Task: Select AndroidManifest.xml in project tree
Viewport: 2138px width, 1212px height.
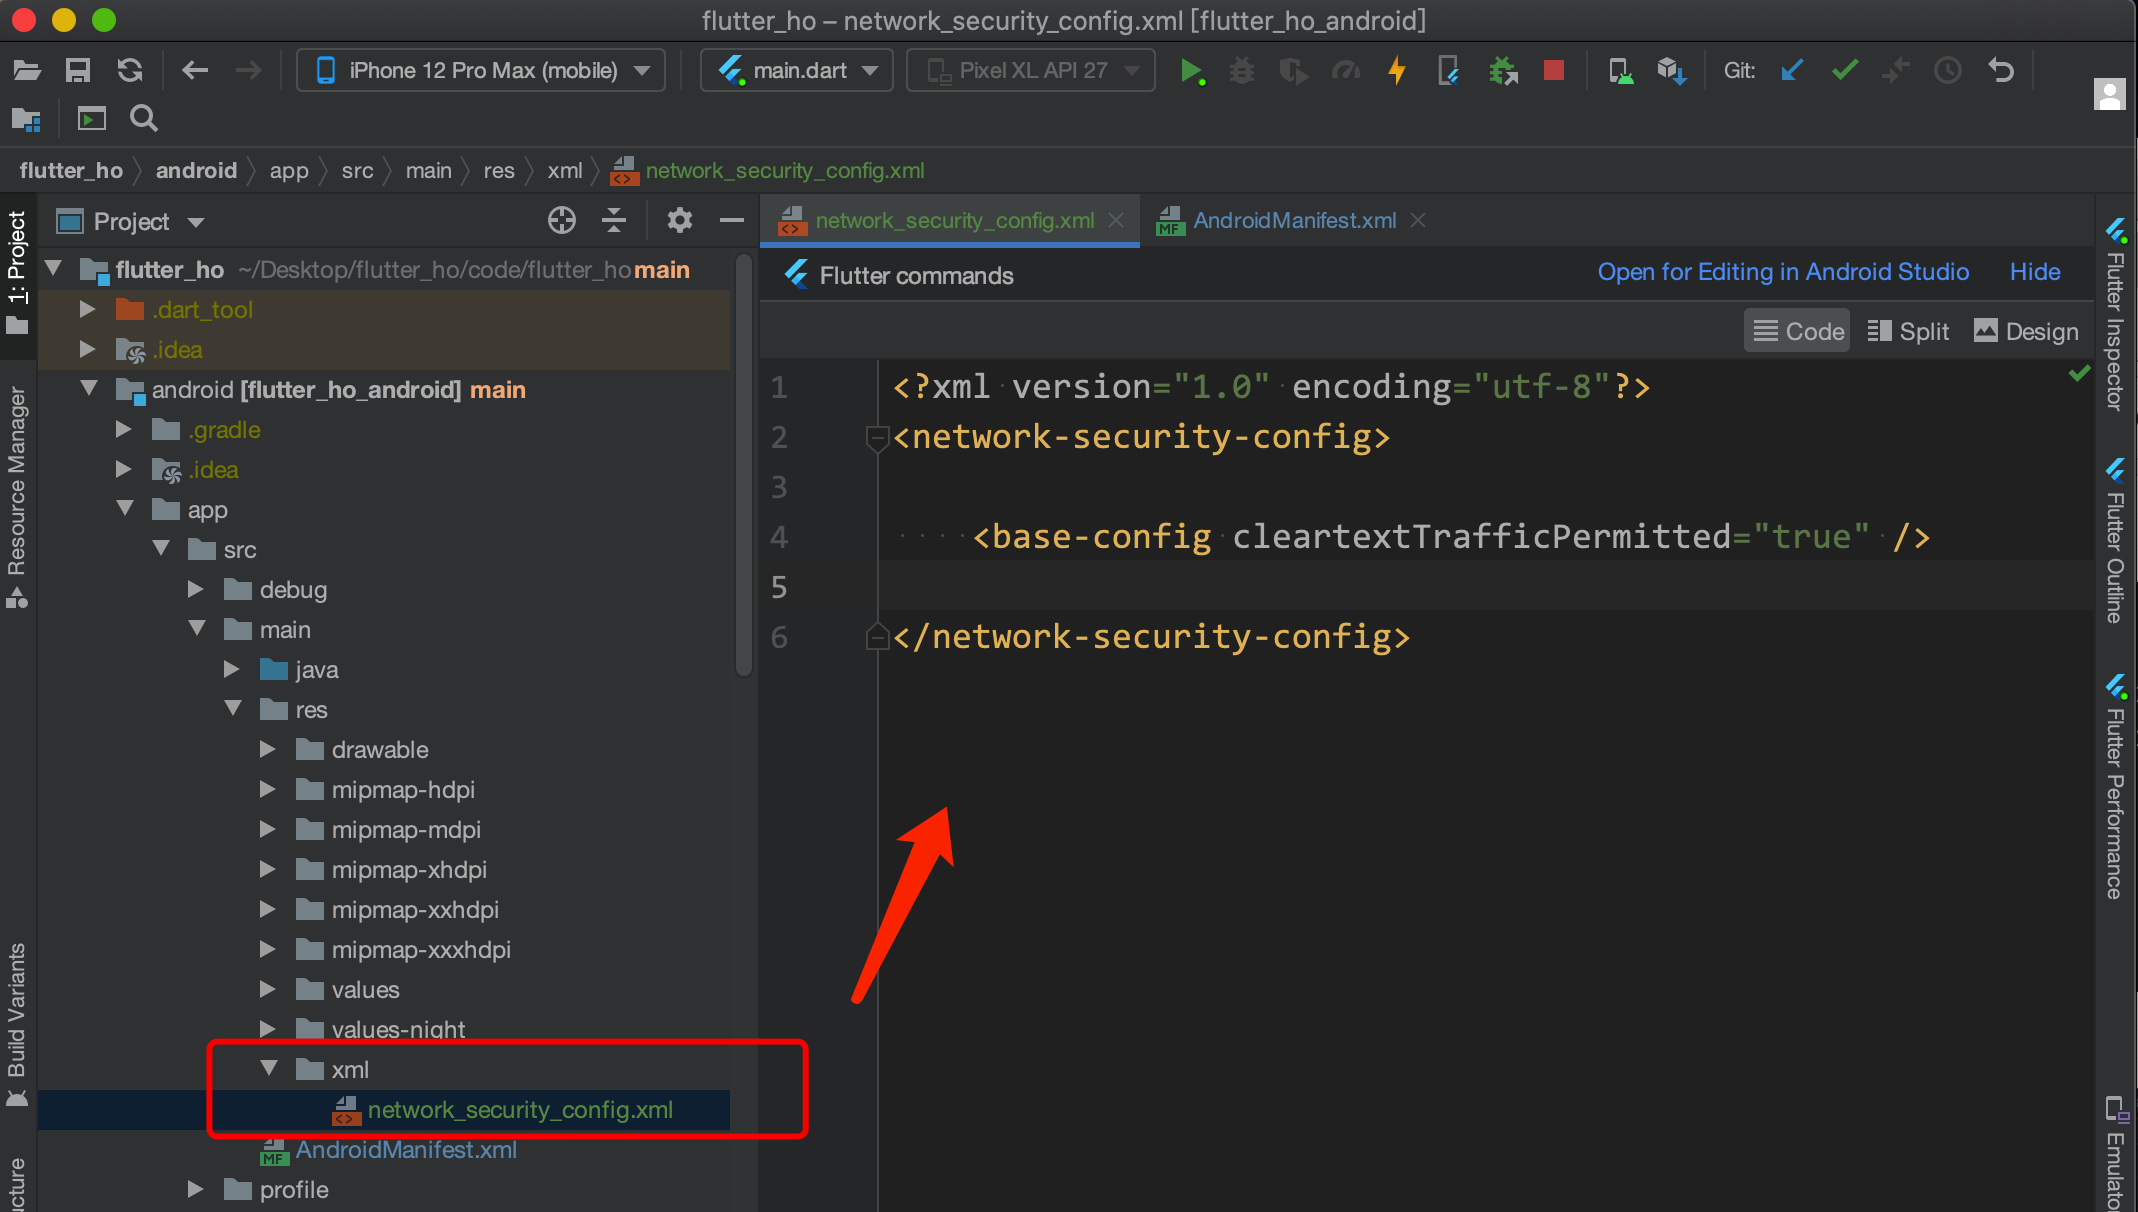Action: pos(406,1150)
